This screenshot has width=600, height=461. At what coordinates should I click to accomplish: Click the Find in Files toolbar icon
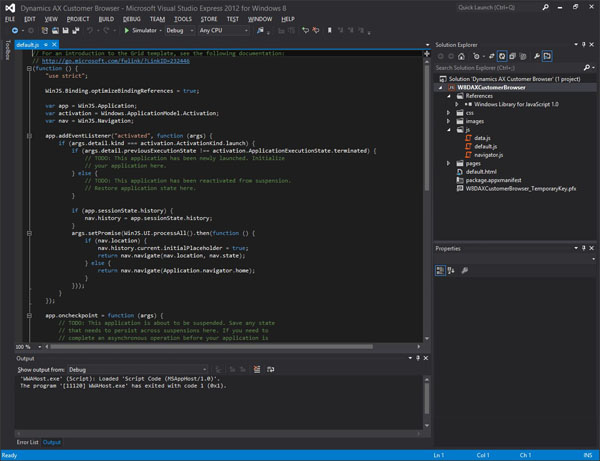pyautogui.click(x=260, y=30)
